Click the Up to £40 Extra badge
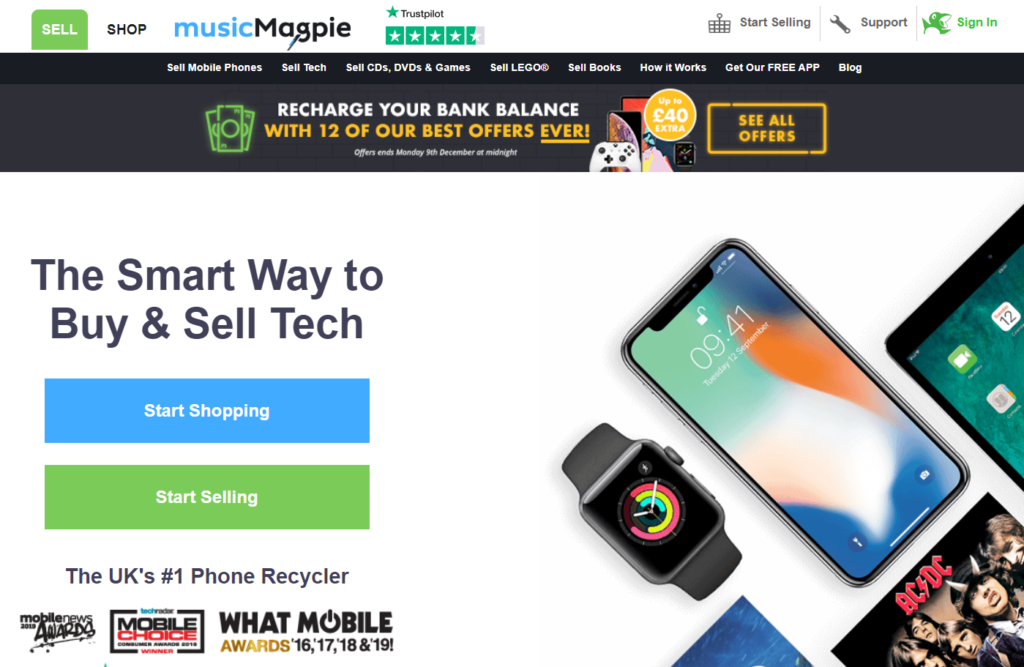Screen dimensions: 1024x667 pyautogui.click(x=670, y=116)
